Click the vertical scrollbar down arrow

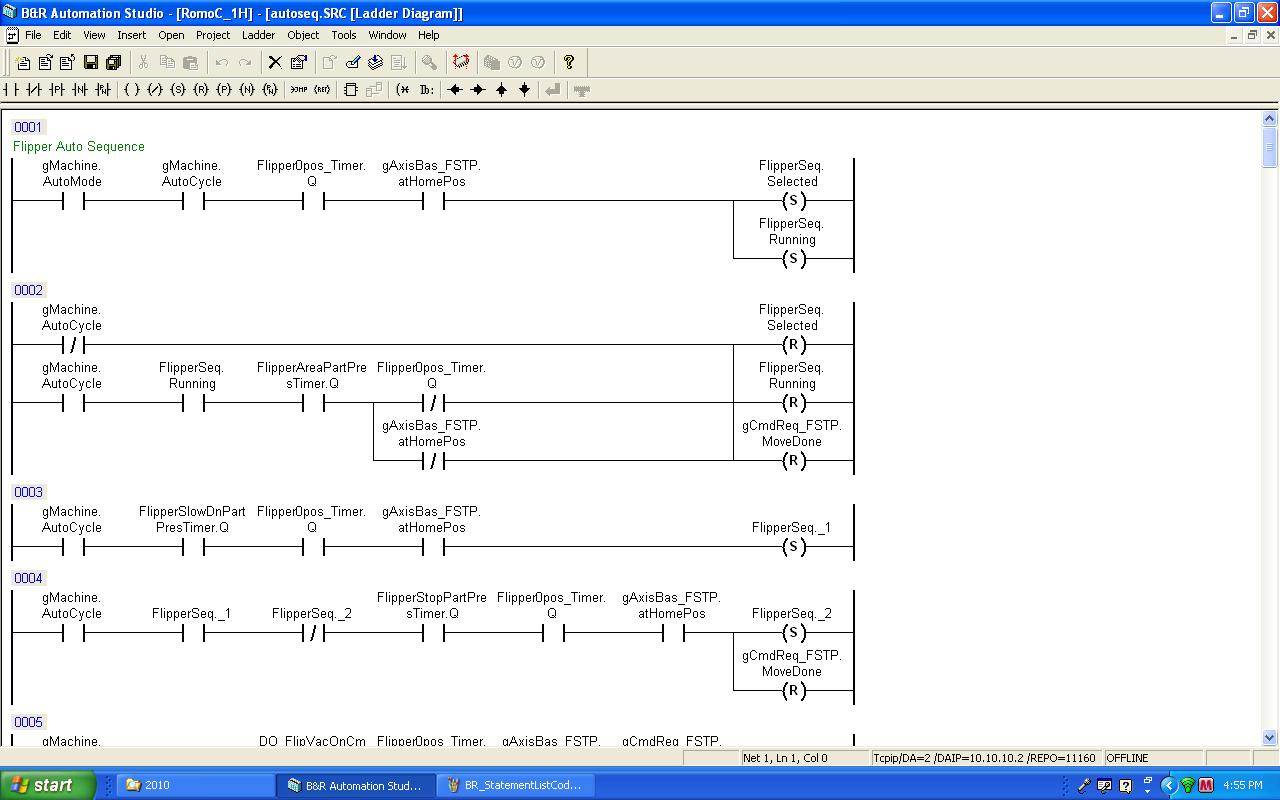tap(1270, 738)
